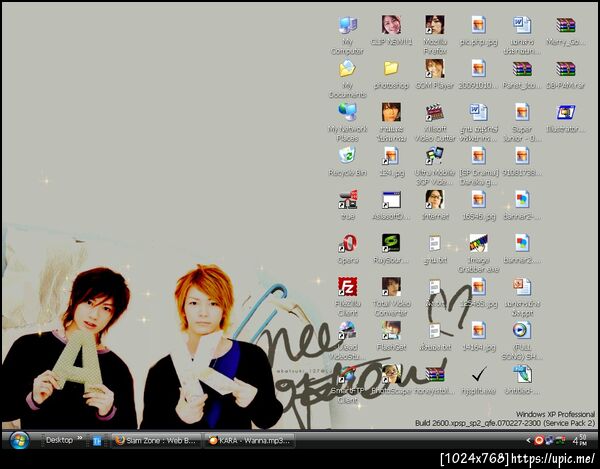Open the Start menu orb
The width and height of the screenshot is (600, 469).
pos(19,440)
